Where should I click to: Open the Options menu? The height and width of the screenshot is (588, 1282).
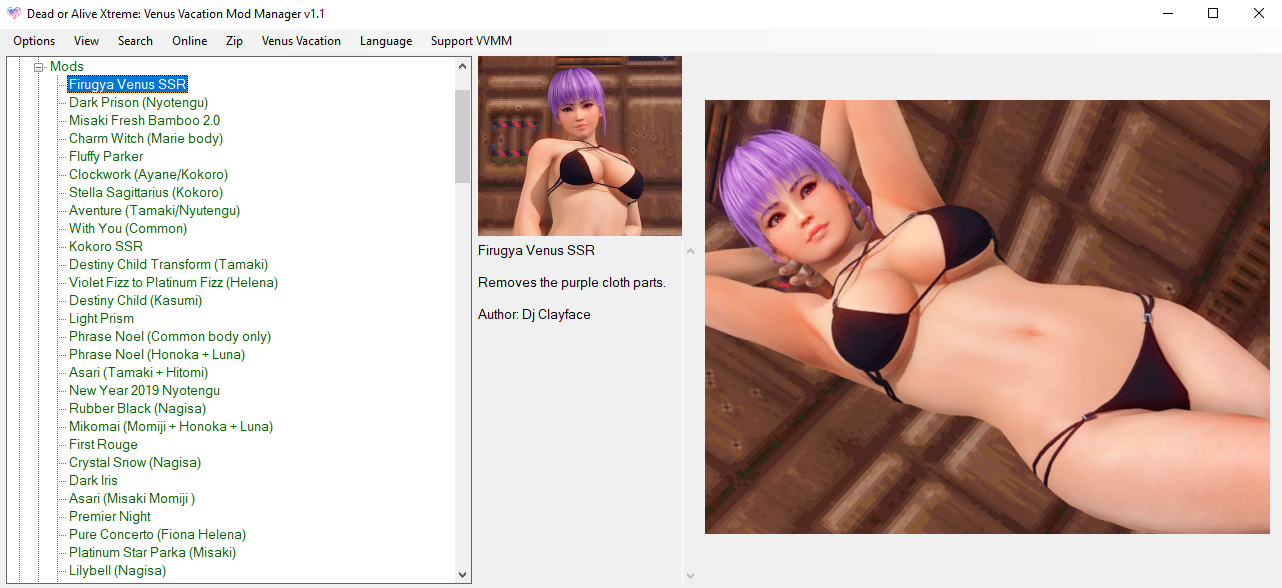tap(34, 41)
